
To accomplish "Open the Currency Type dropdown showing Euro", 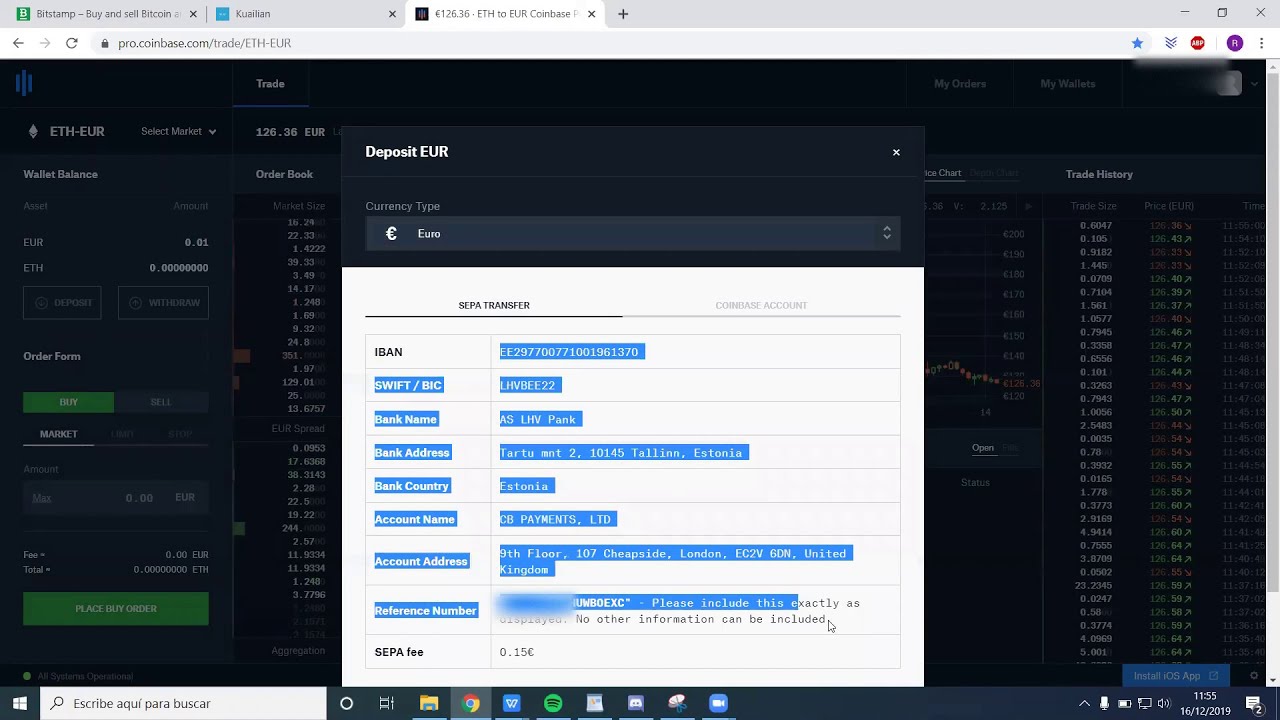I will click(x=632, y=233).
